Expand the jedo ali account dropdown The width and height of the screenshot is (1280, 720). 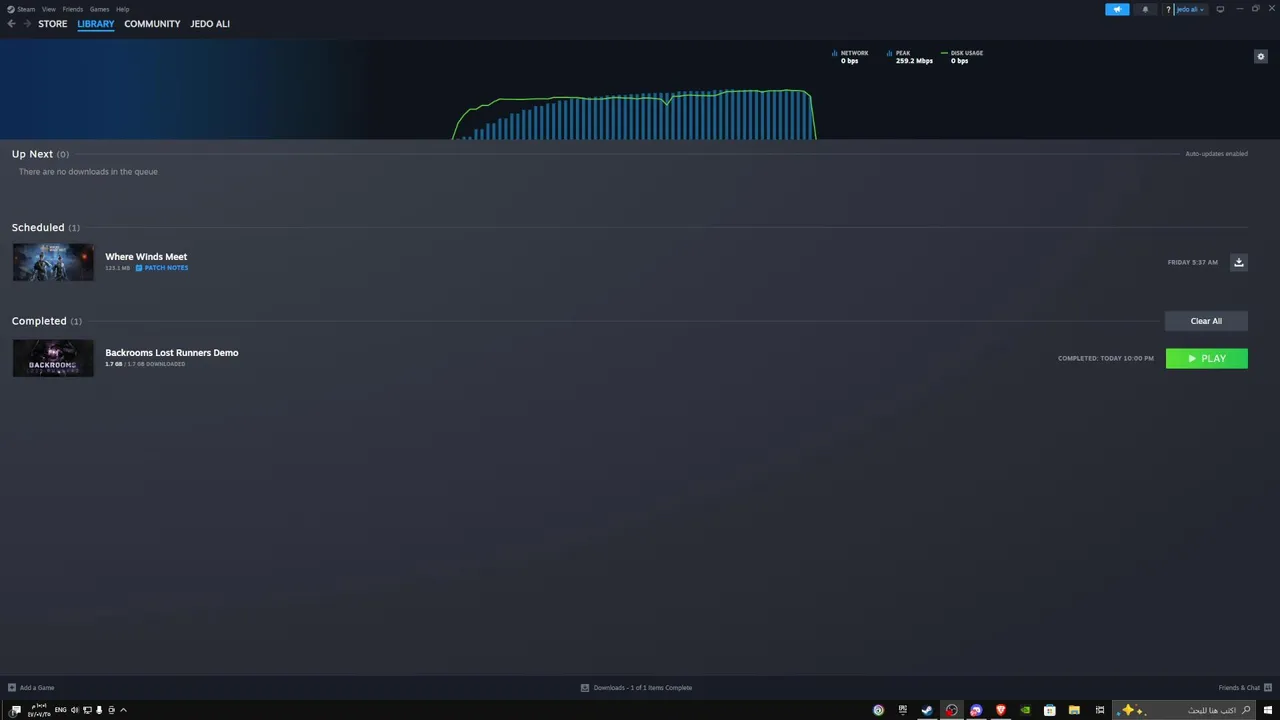[x=1190, y=9]
